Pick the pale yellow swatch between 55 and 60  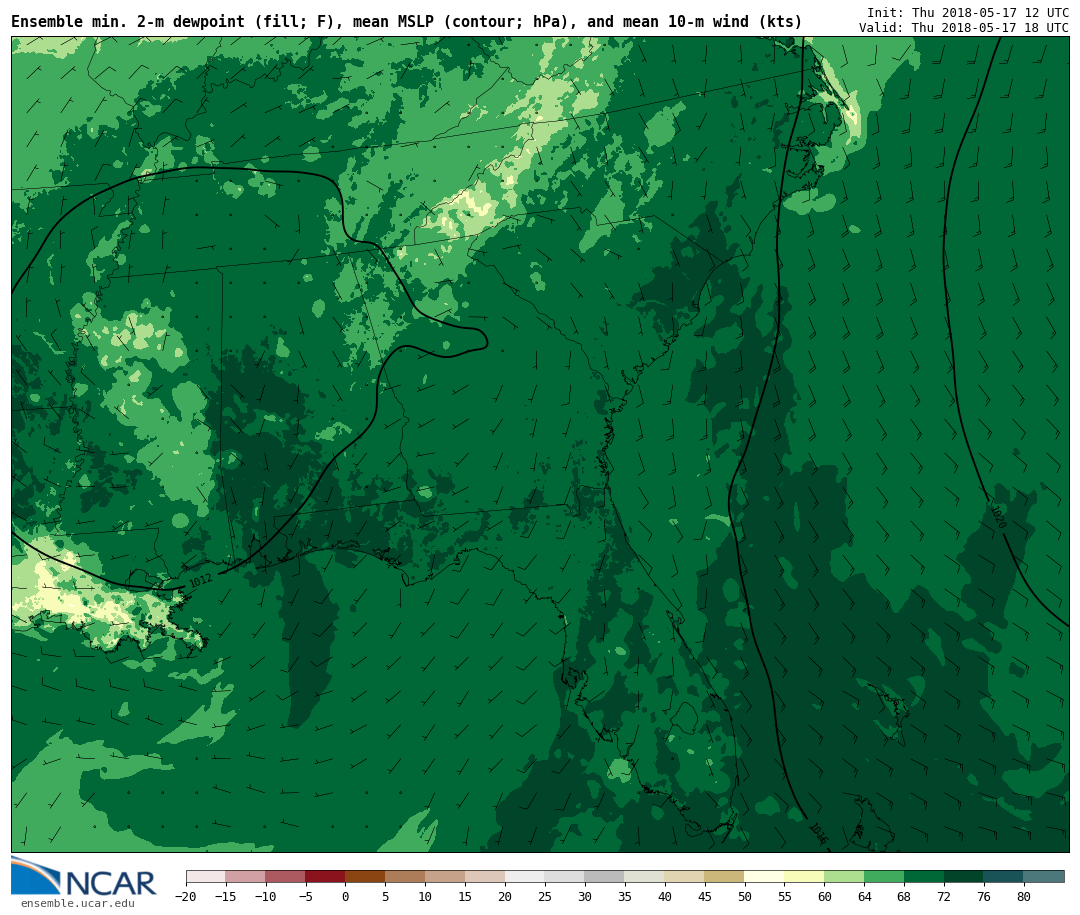[804, 877]
